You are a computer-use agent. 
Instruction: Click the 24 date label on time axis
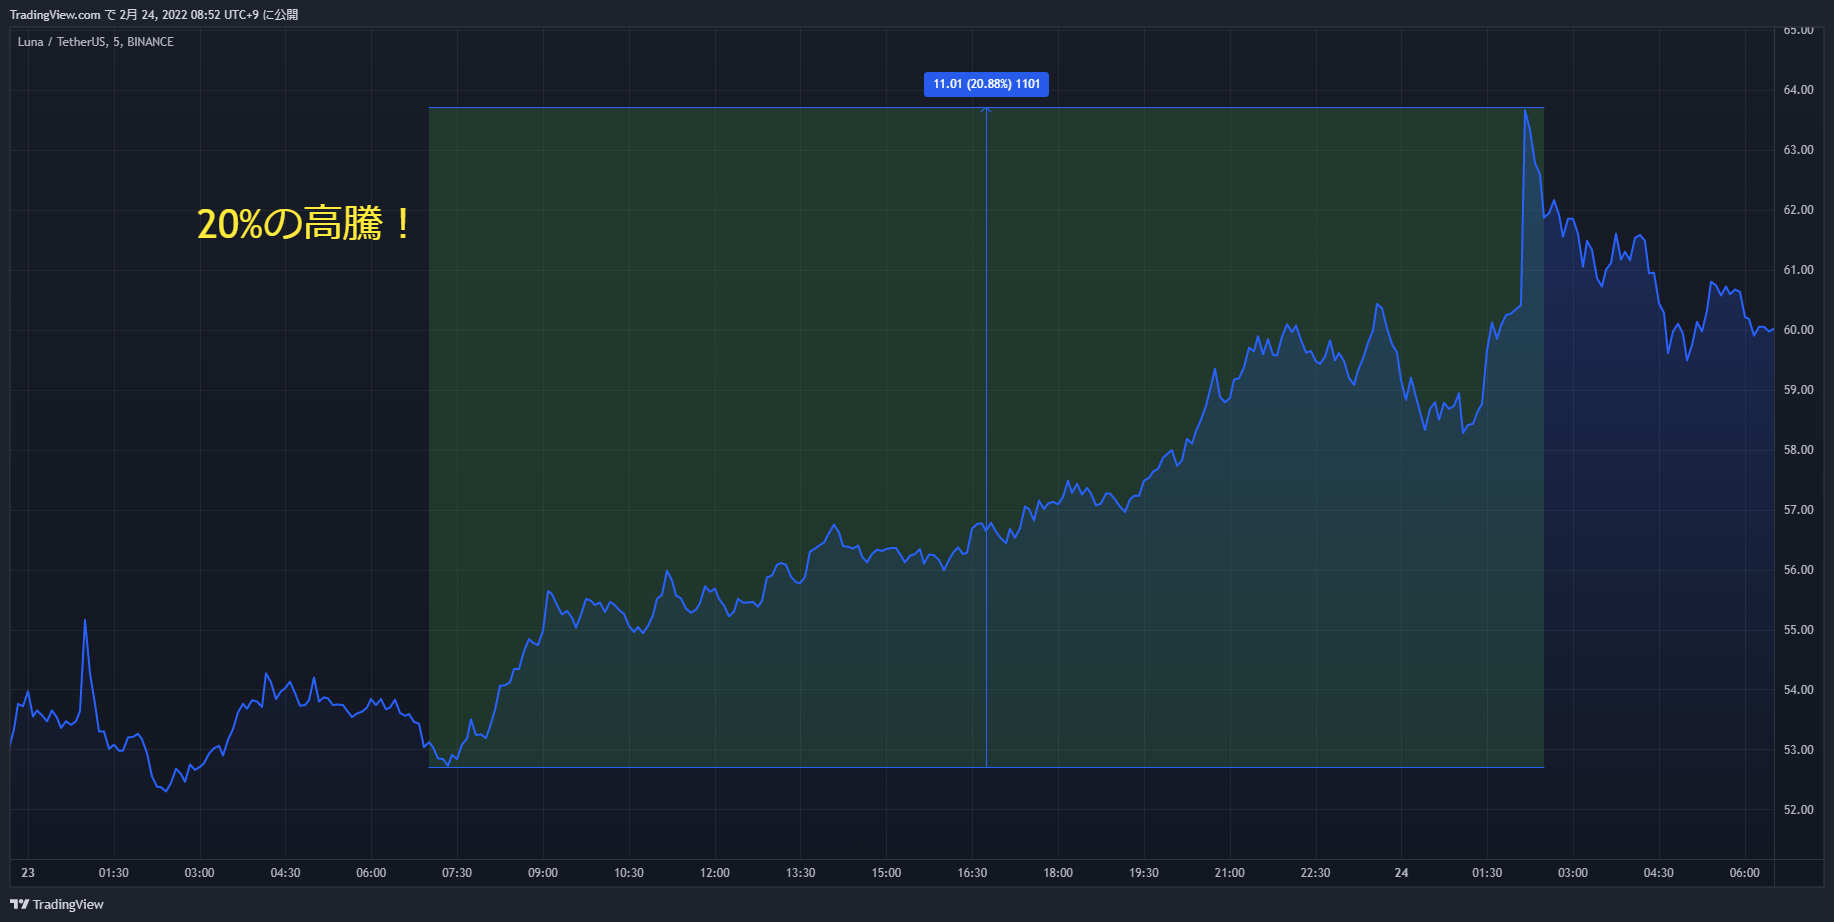[x=1401, y=873]
